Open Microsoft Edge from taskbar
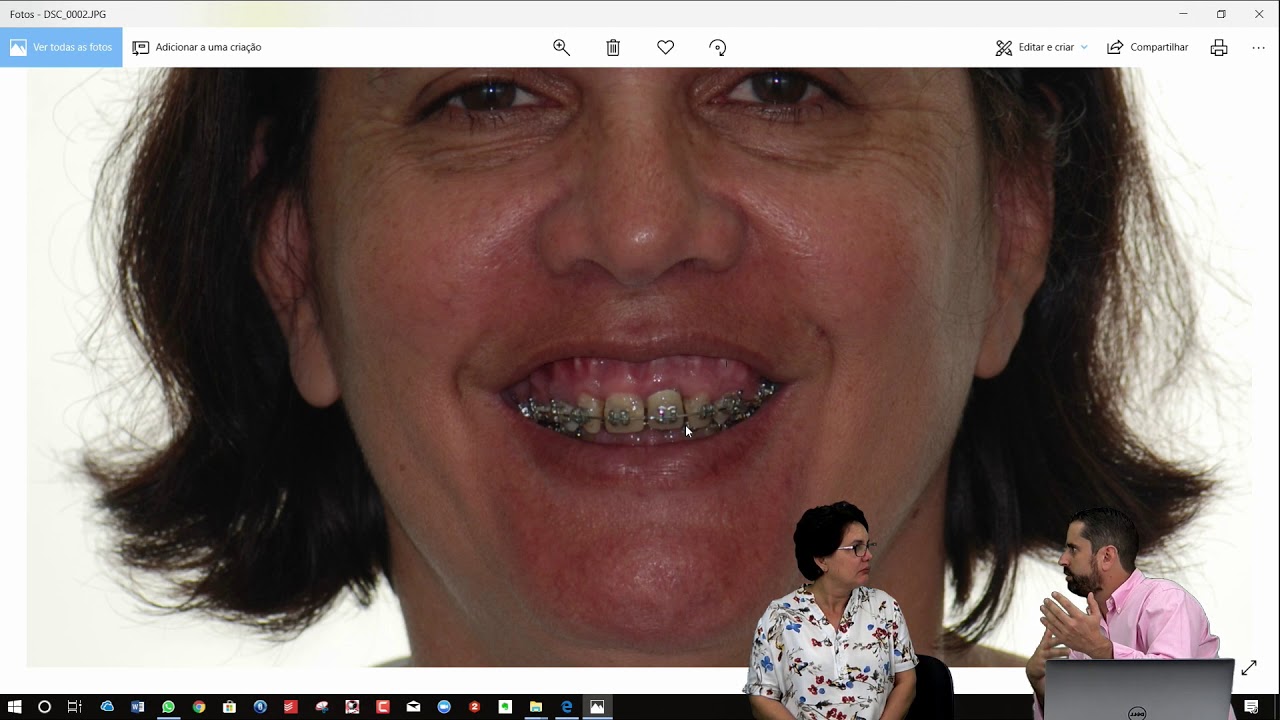1280x720 pixels. 566,707
